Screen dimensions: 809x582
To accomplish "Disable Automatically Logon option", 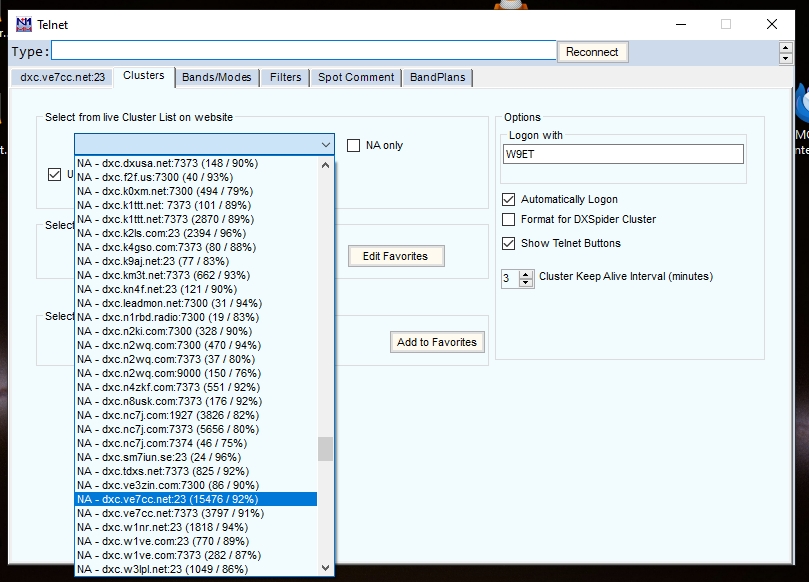I will point(510,199).
